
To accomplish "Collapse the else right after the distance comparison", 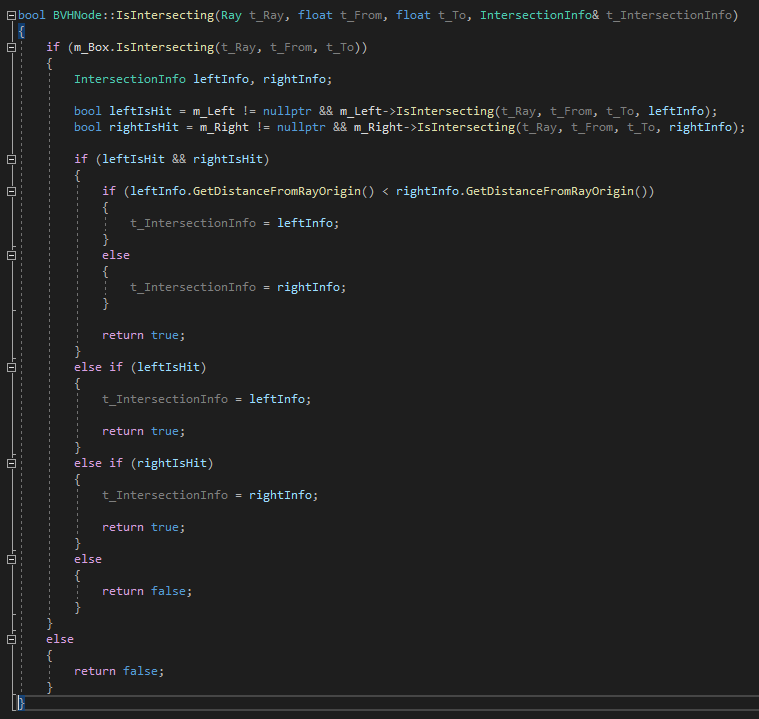I will tap(12, 255).
